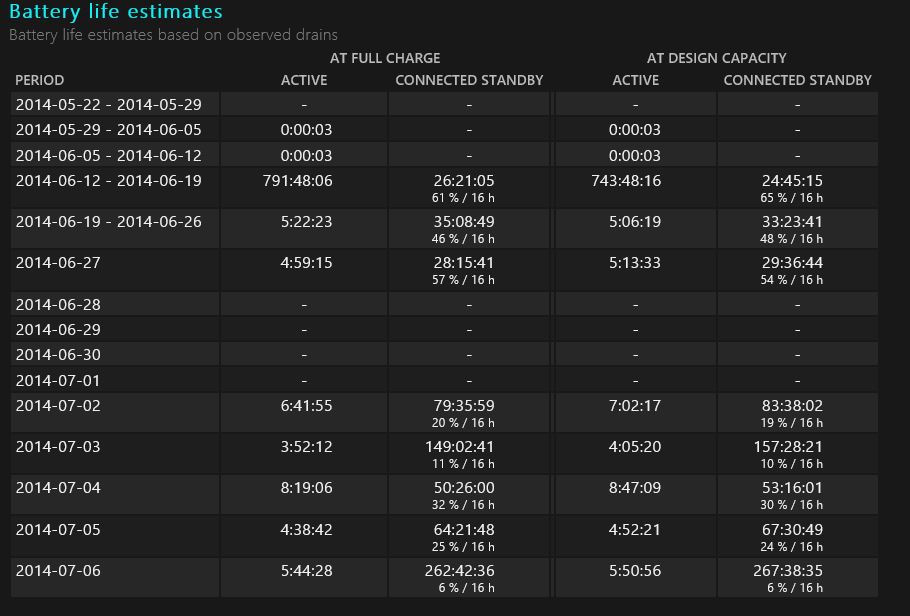Select the 2014-07-02 period cell
This screenshot has height=616, width=910.
tap(58, 406)
